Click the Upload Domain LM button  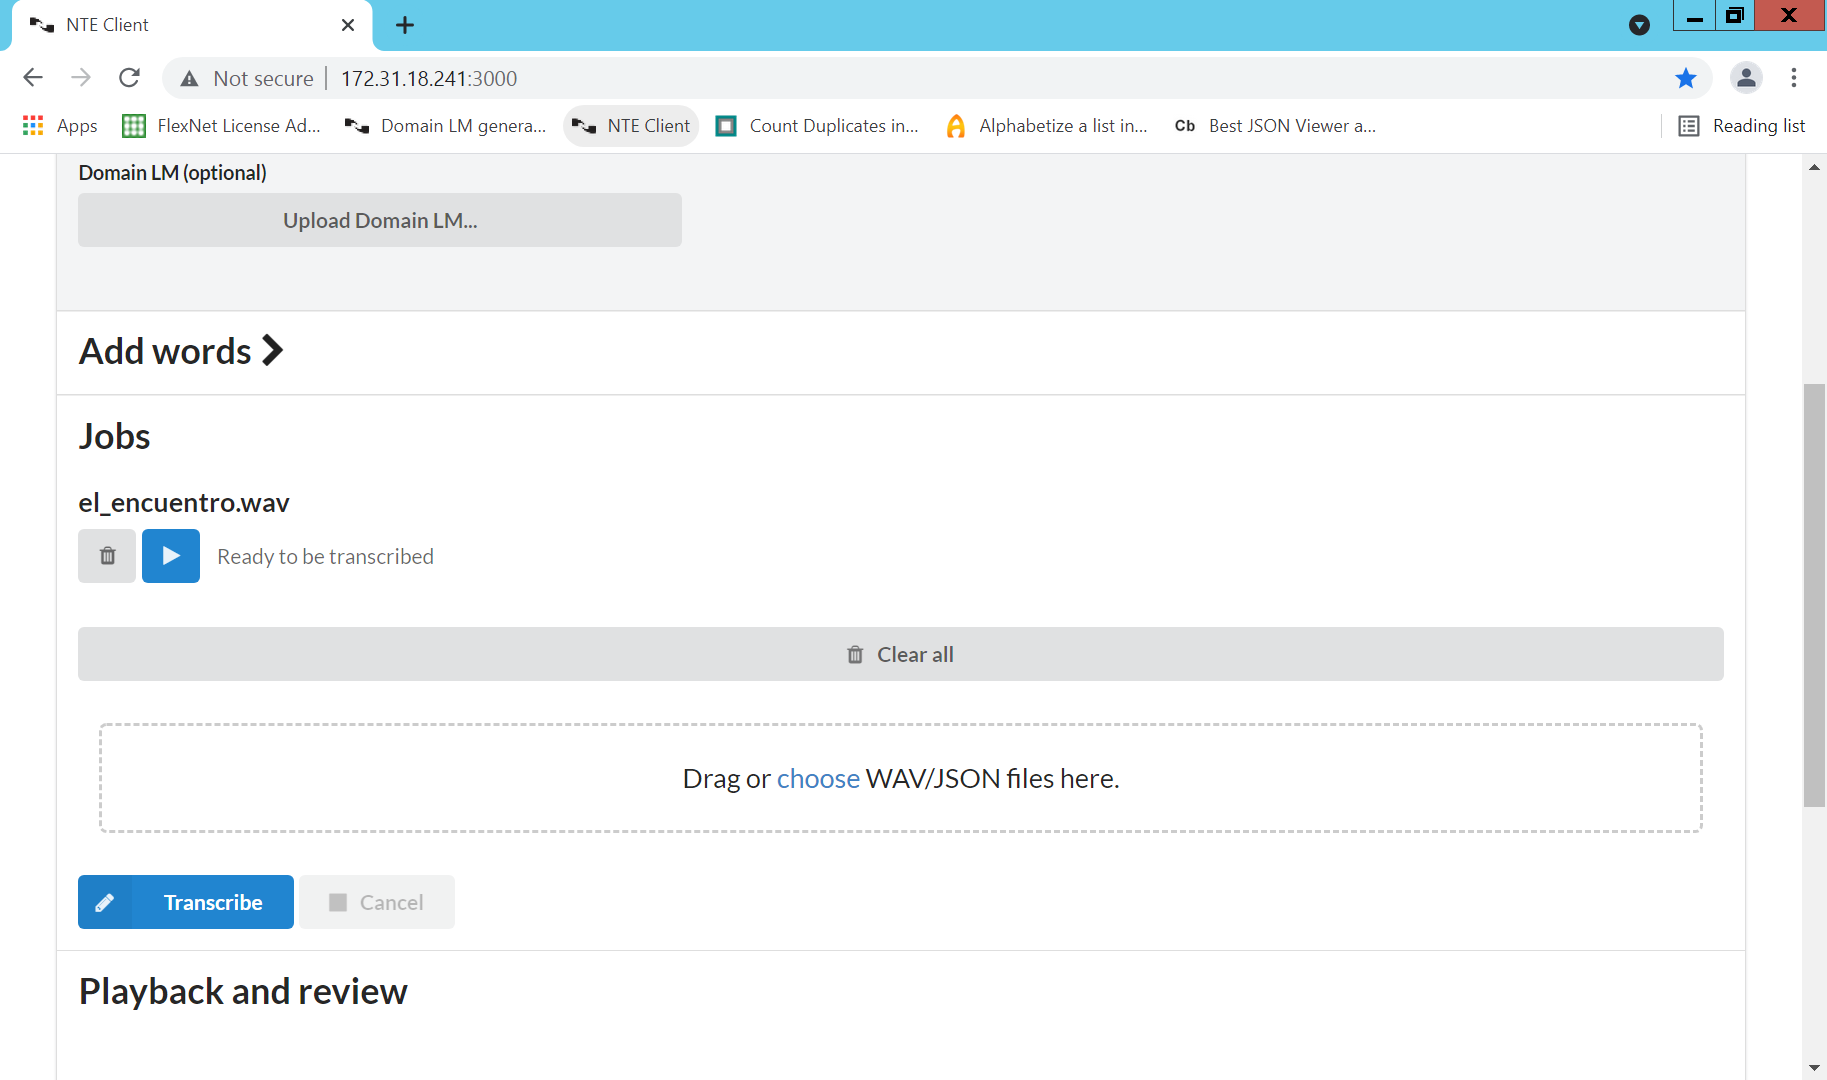coord(379,220)
